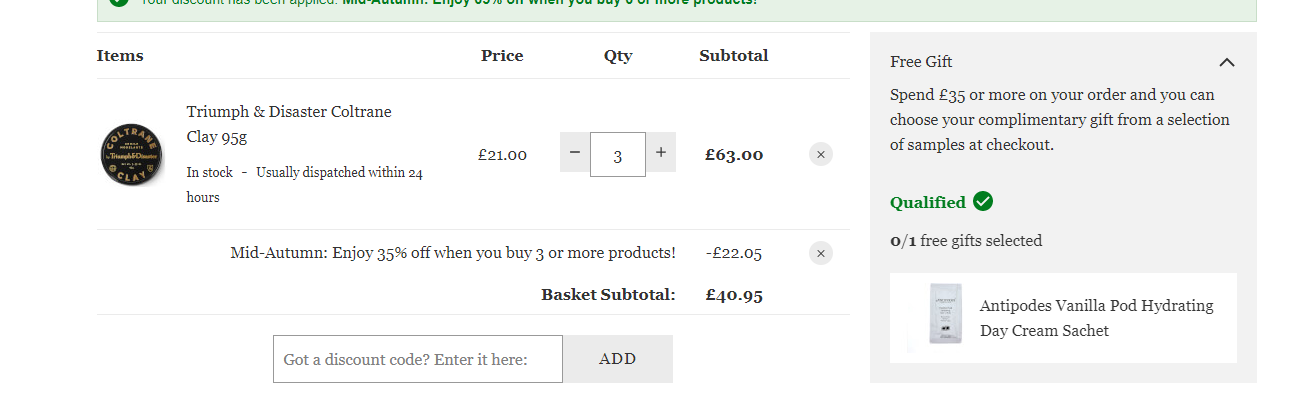
Task: Remove Coltrane Clay item from basket
Action: tap(821, 154)
